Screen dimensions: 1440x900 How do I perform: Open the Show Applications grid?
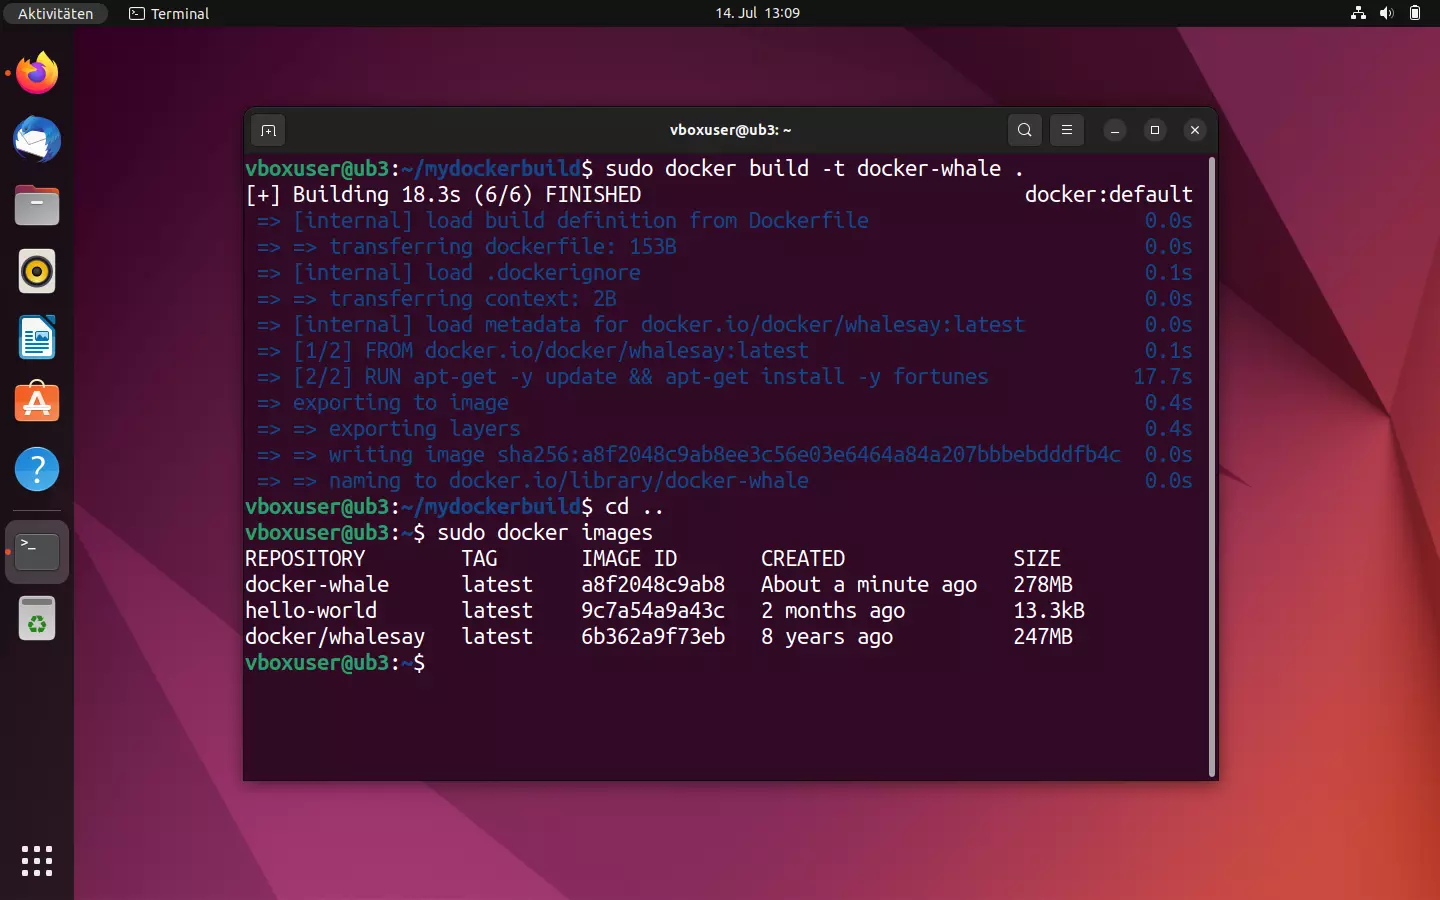(36, 861)
